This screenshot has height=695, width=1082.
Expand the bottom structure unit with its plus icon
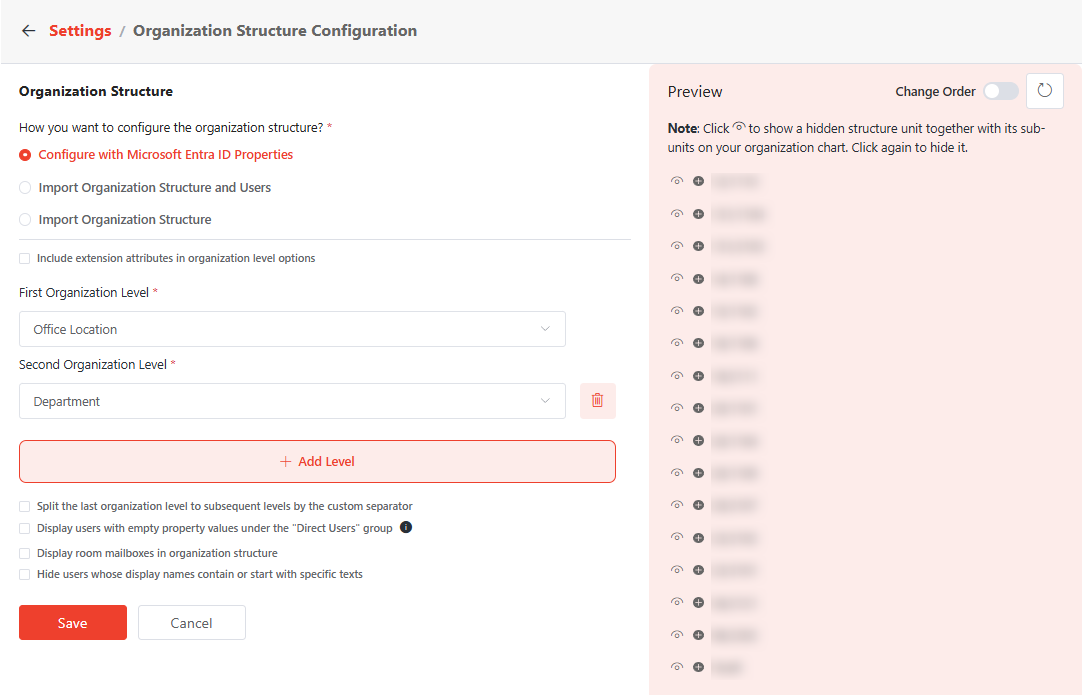pos(698,667)
